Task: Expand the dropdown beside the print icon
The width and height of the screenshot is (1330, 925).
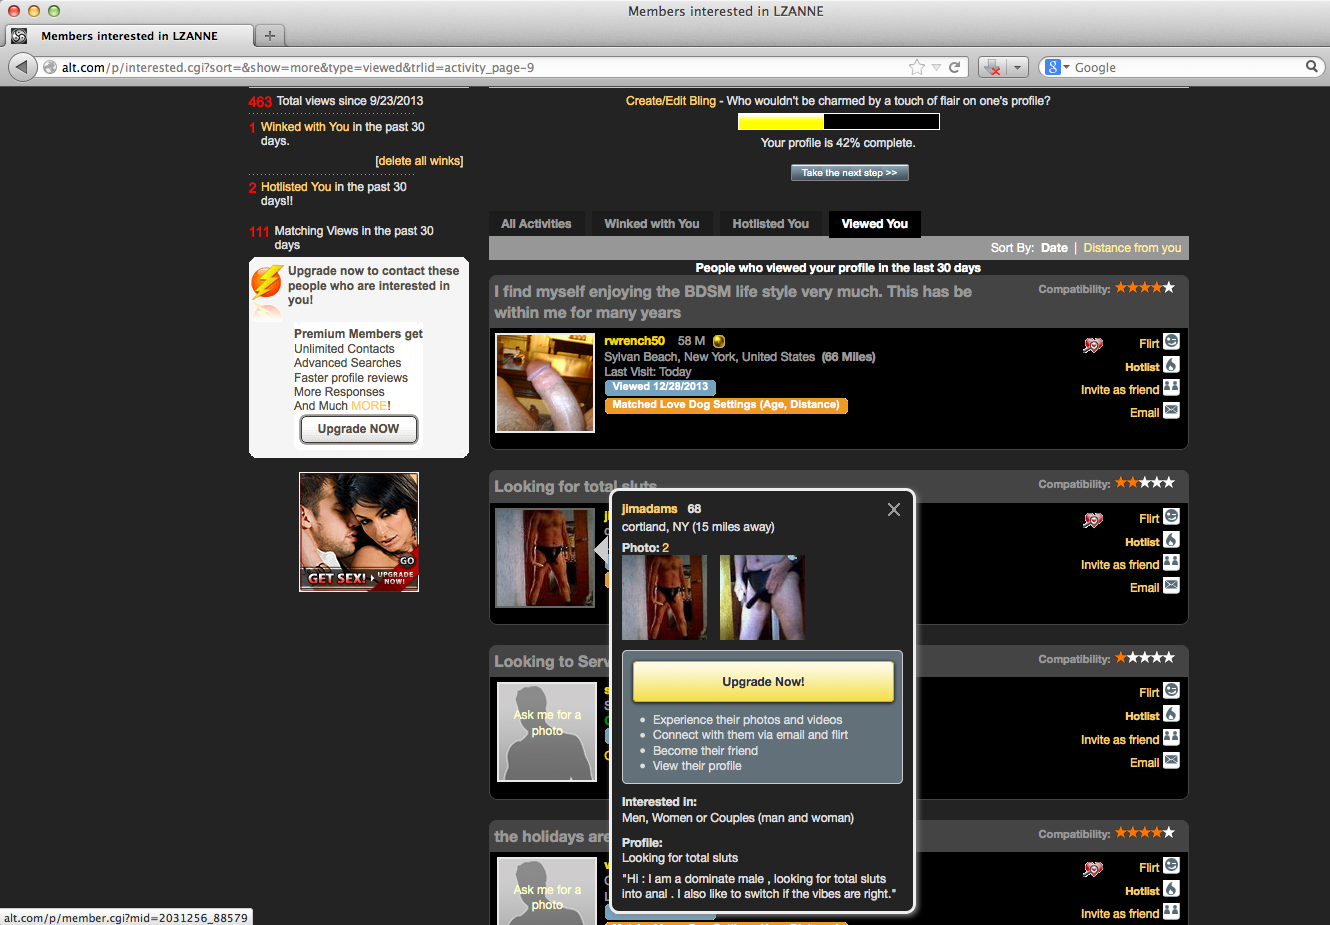Action: pos(1017,67)
